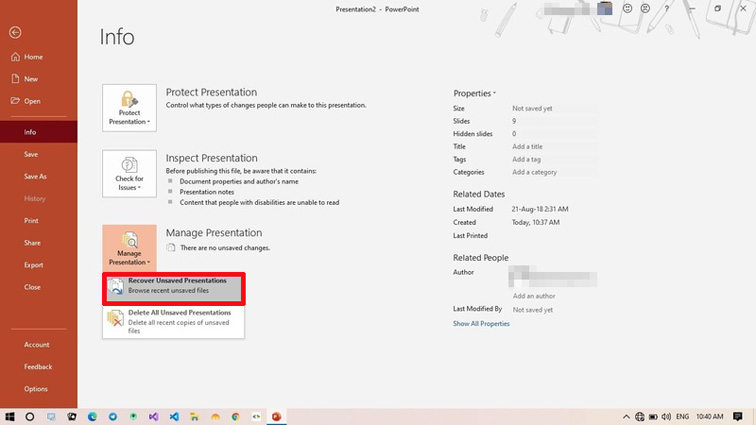Image resolution: width=756 pixels, height=425 pixels.
Task: Select Delete All Unsaved Presentations entry
Action: tap(174, 321)
